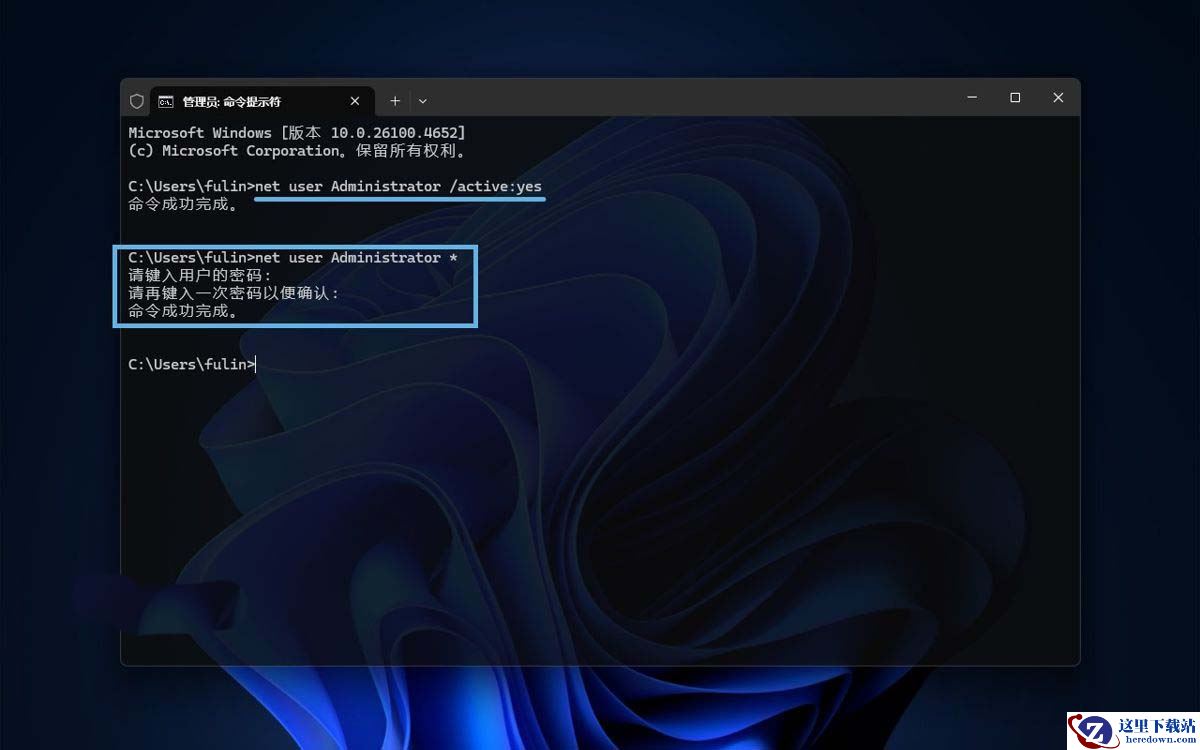Click the 请再键入一次密码以便确认 line
1200x750 pixels.
point(234,293)
